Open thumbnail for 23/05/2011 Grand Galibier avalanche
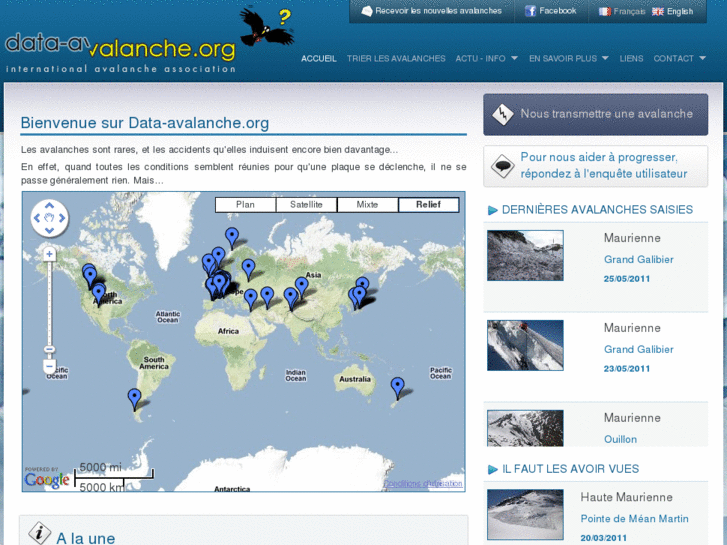The width and height of the screenshot is (727, 545). coord(525,346)
